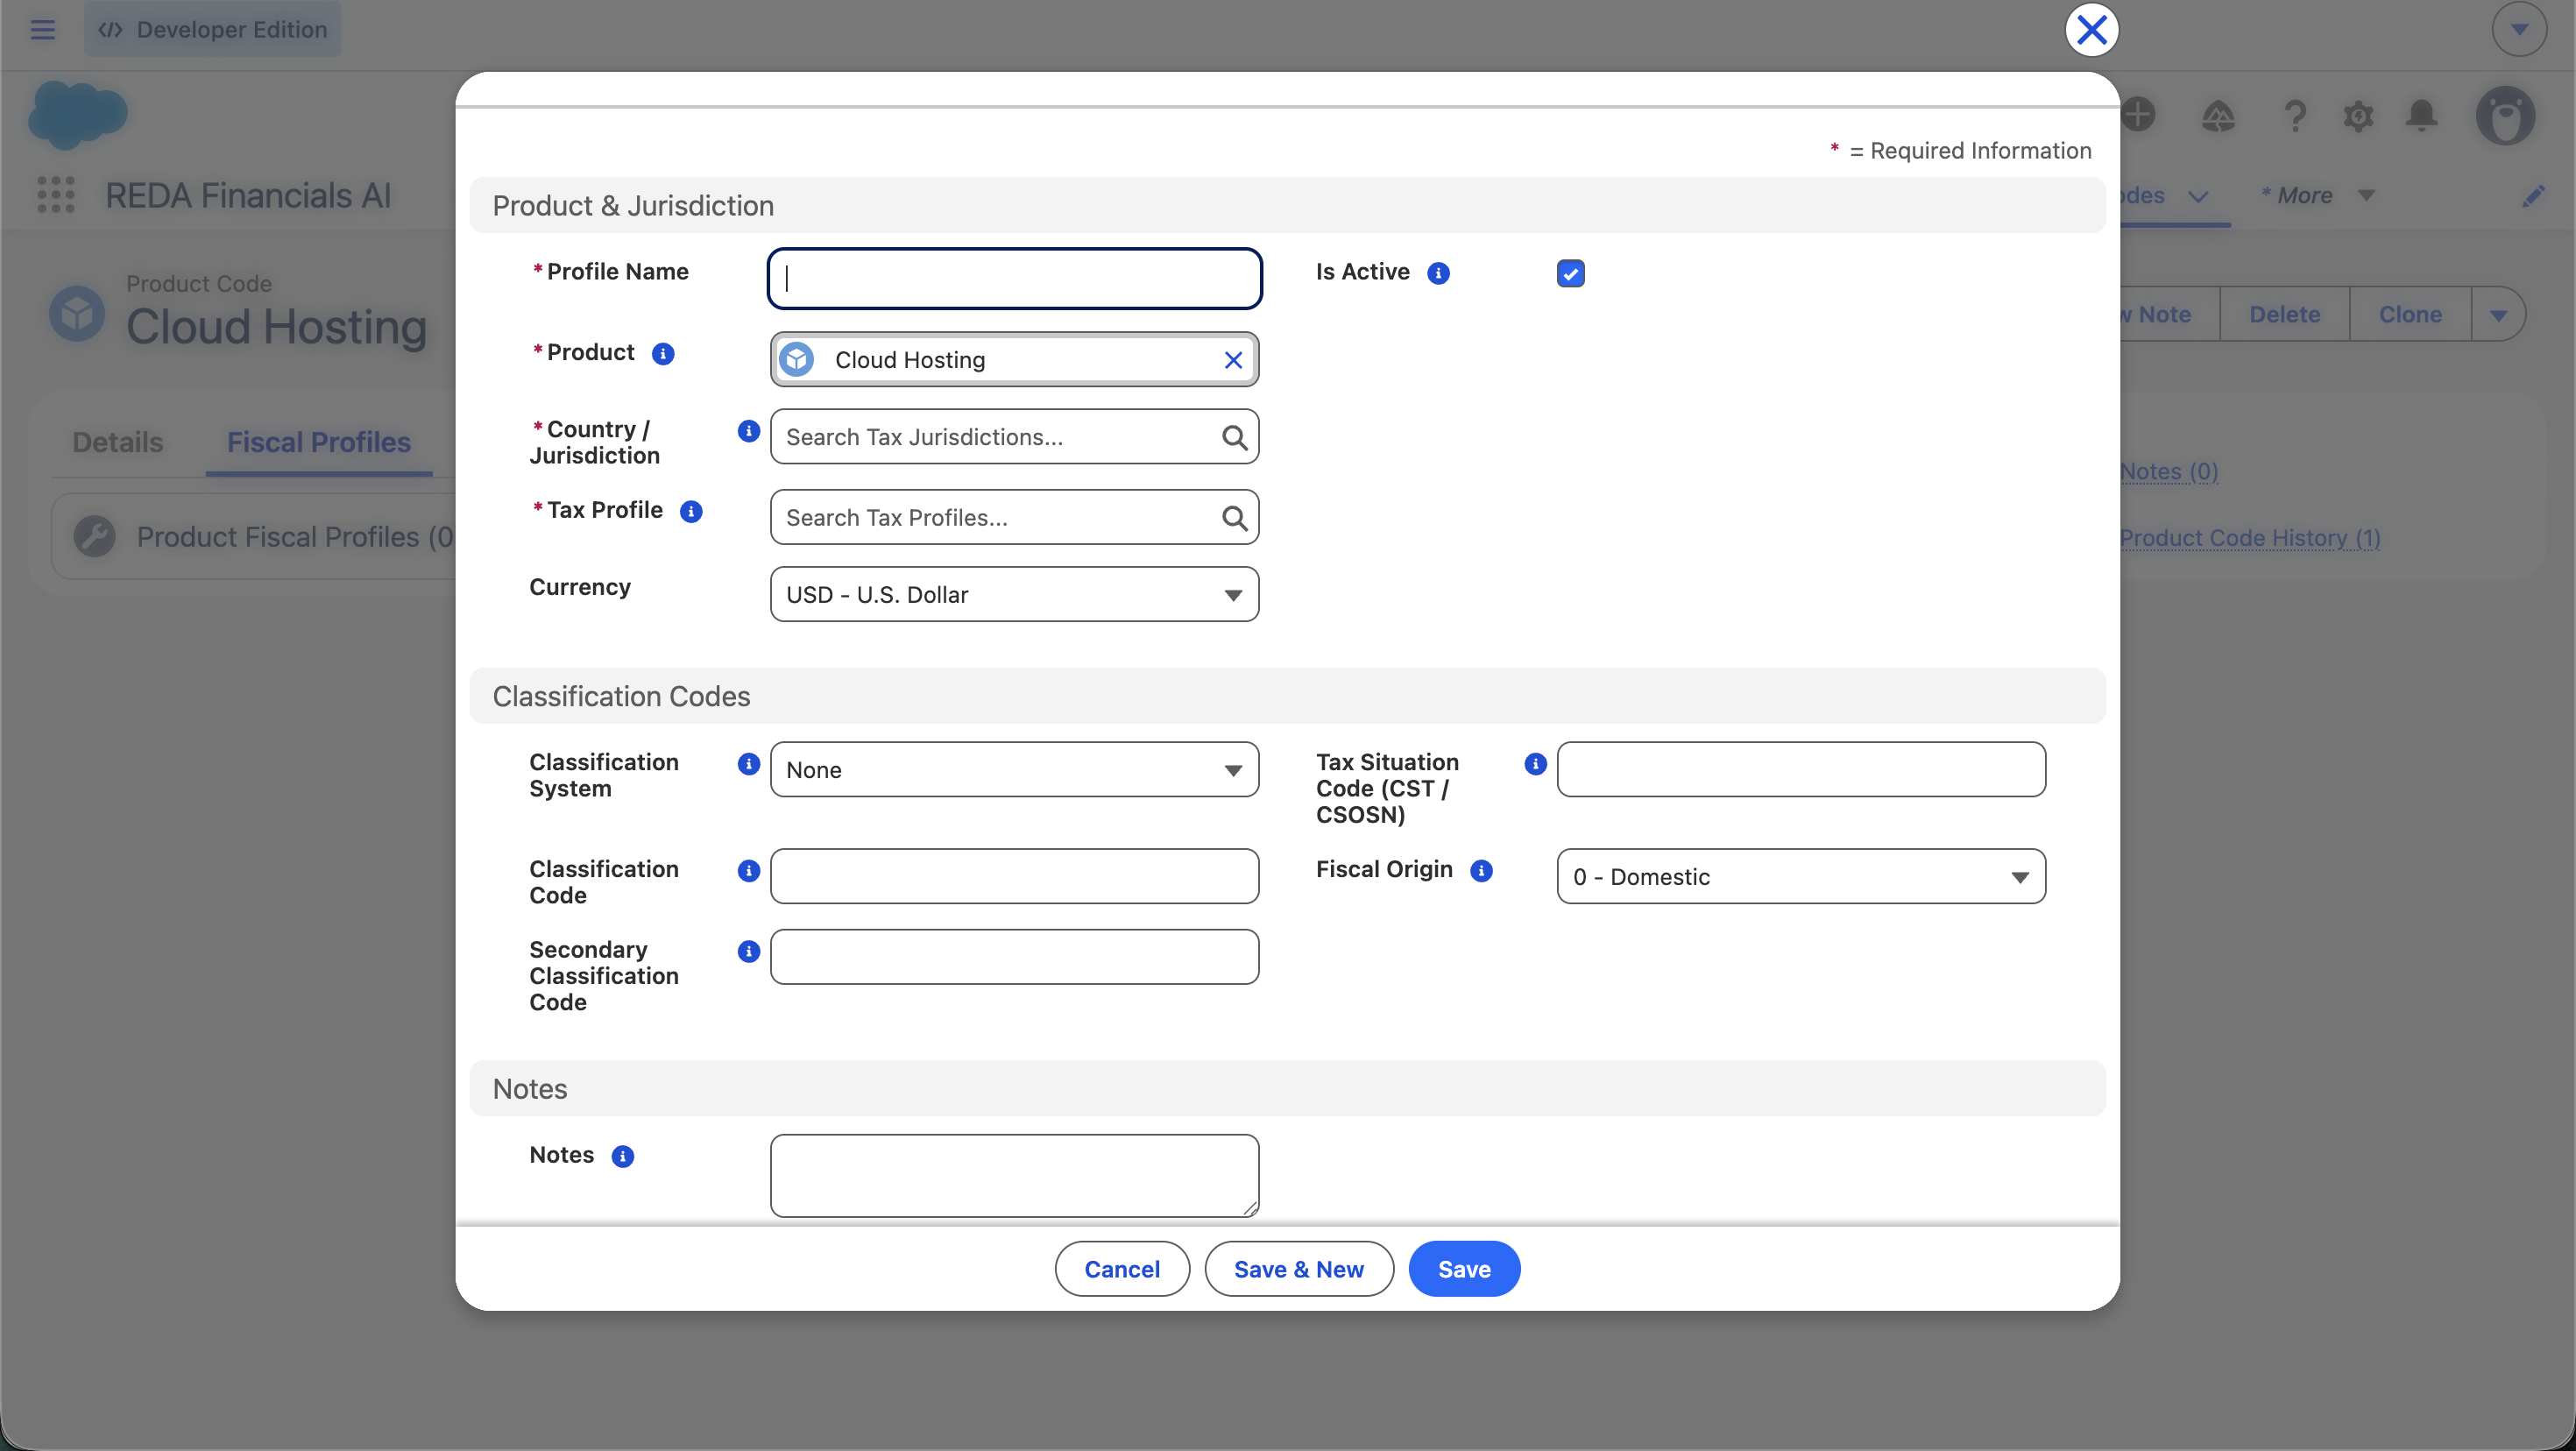
Task: Expand the record actions dropdown arrow
Action: pyautogui.click(x=2498, y=314)
